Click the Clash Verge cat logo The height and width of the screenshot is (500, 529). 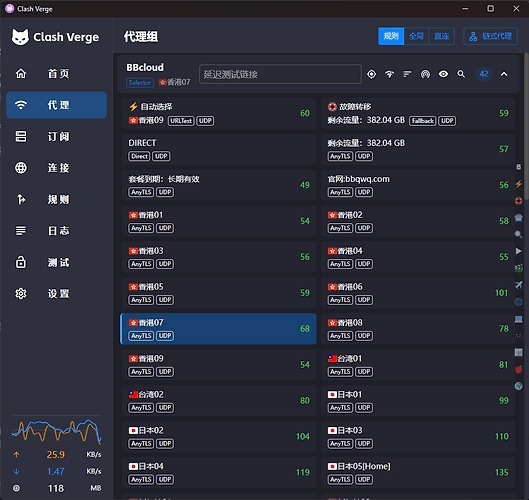20,37
